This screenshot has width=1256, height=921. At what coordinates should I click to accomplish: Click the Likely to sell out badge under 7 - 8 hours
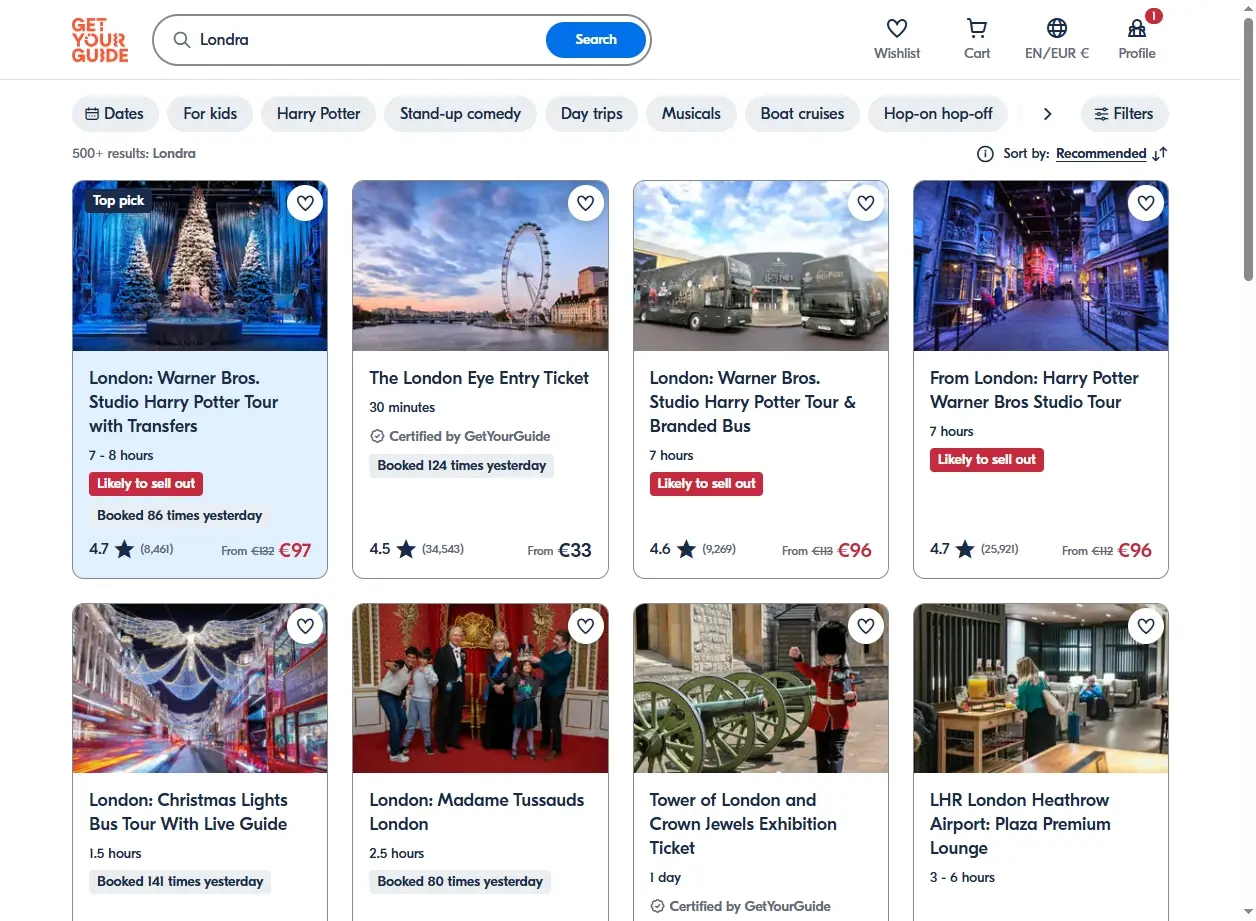pyautogui.click(x=146, y=484)
